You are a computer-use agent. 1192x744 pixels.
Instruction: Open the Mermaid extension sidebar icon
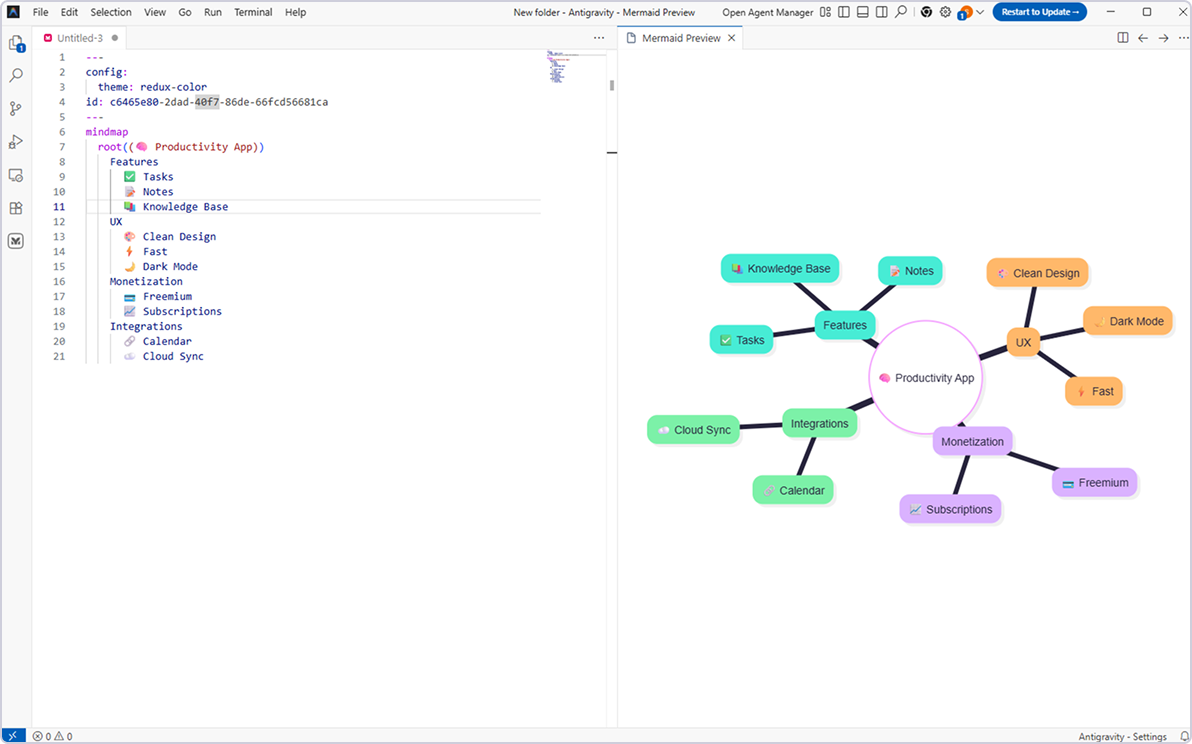click(16, 241)
